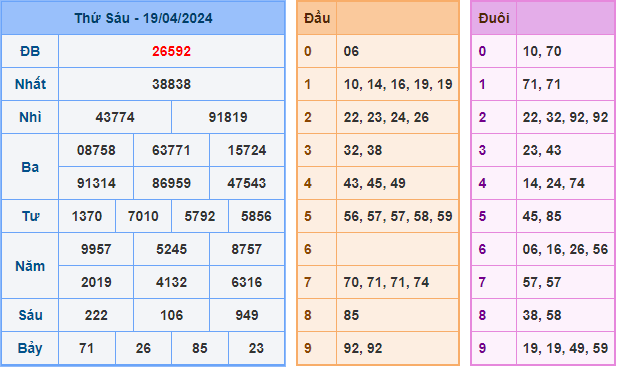The image size is (617, 367).
Task: Click the Ba row label
Action: click(x=30, y=167)
